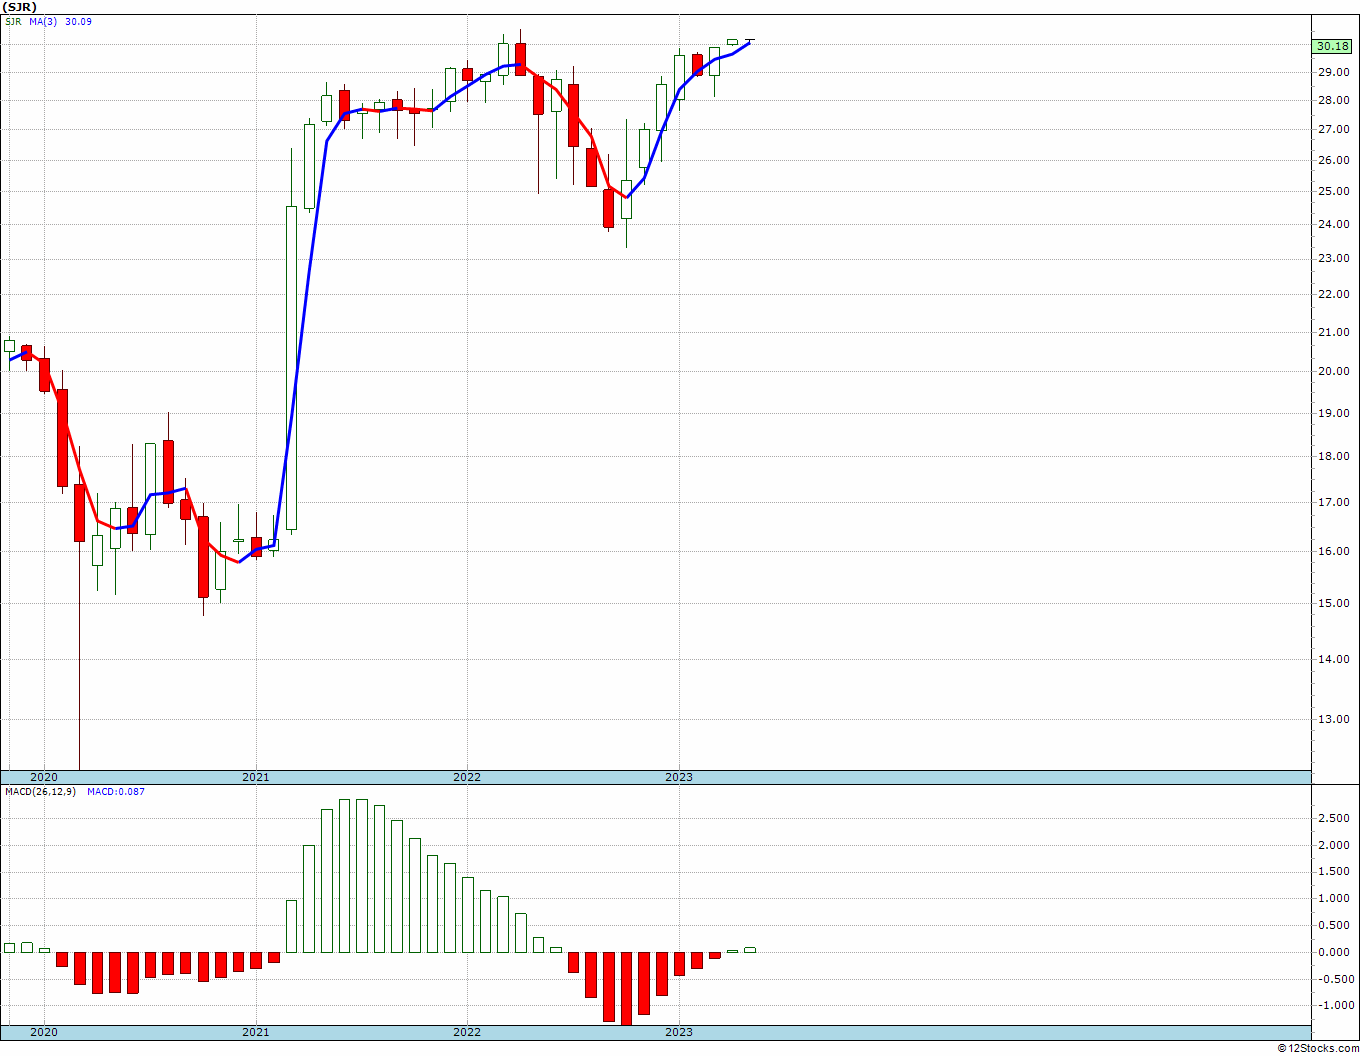This screenshot has height=1056, width=1360.
Task: Select the 29.00 price axis label
Action: [1334, 72]
